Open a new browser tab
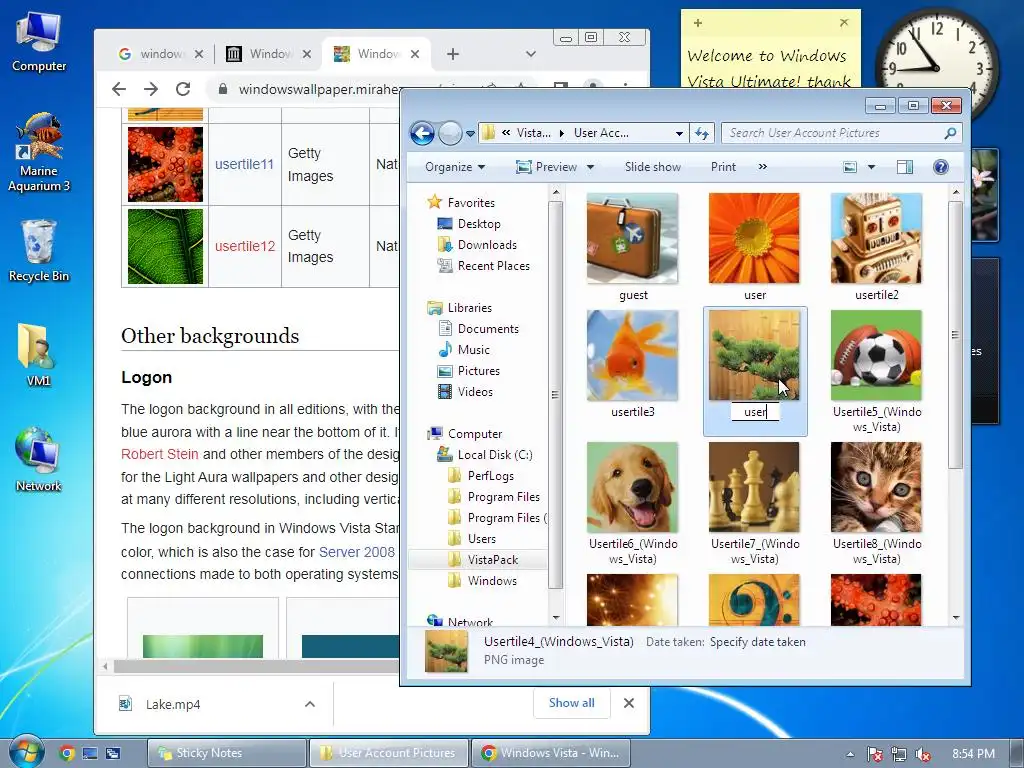Image resolution: width=1024 pixels, height=768 pixels. coord(453,54)
